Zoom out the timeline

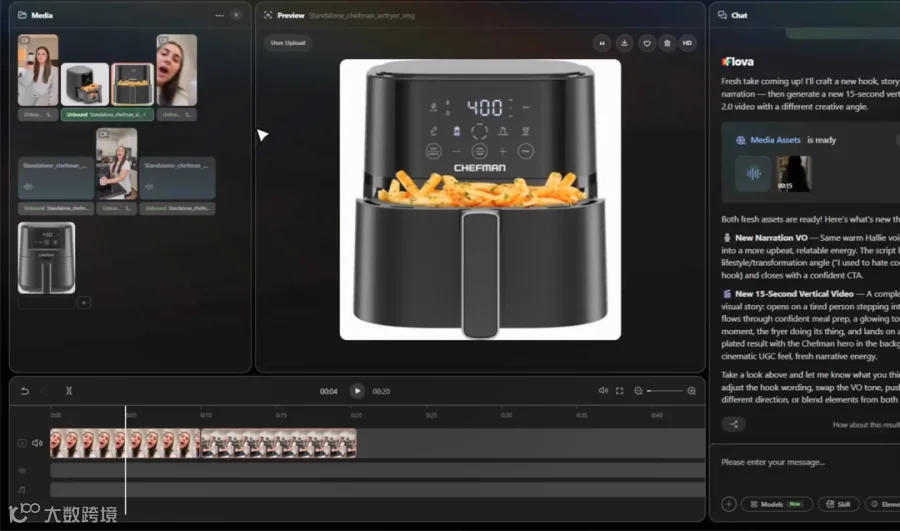(638, 391)
